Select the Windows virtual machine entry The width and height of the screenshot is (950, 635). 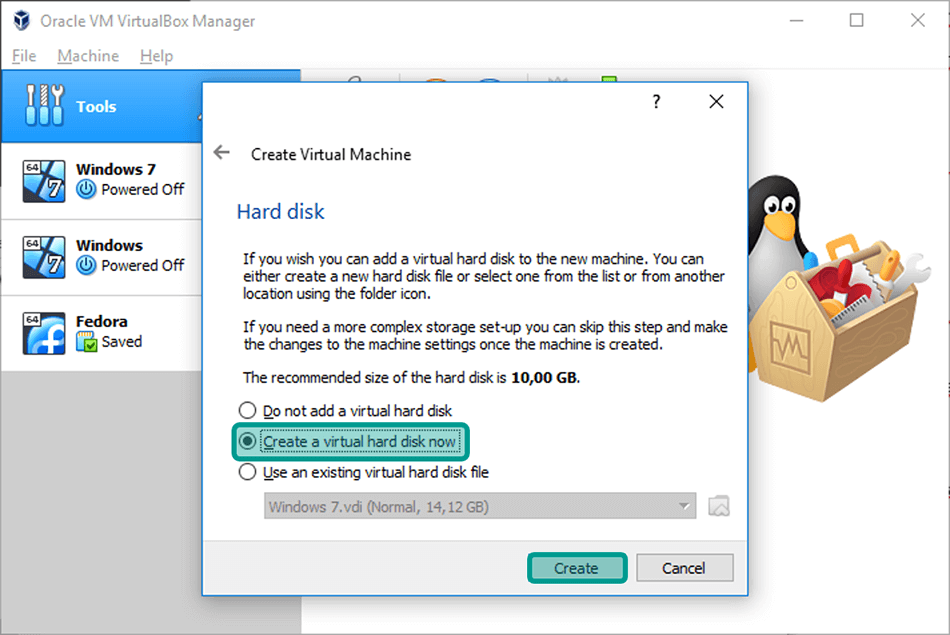tap(102, 257)
